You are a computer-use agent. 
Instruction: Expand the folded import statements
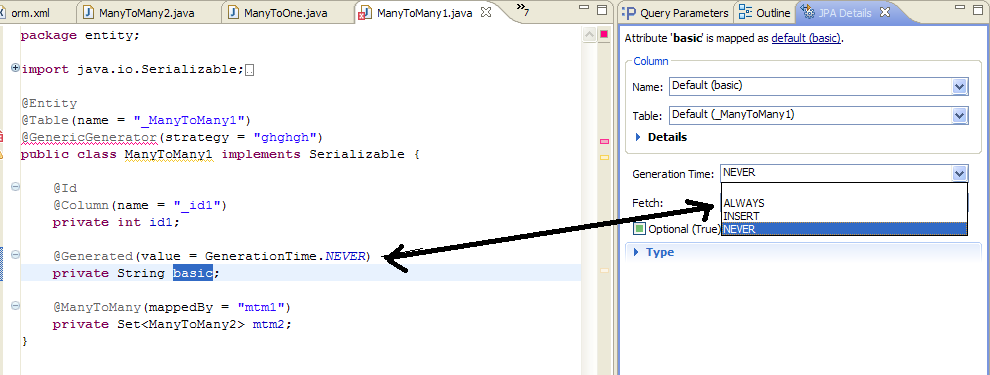15,68
